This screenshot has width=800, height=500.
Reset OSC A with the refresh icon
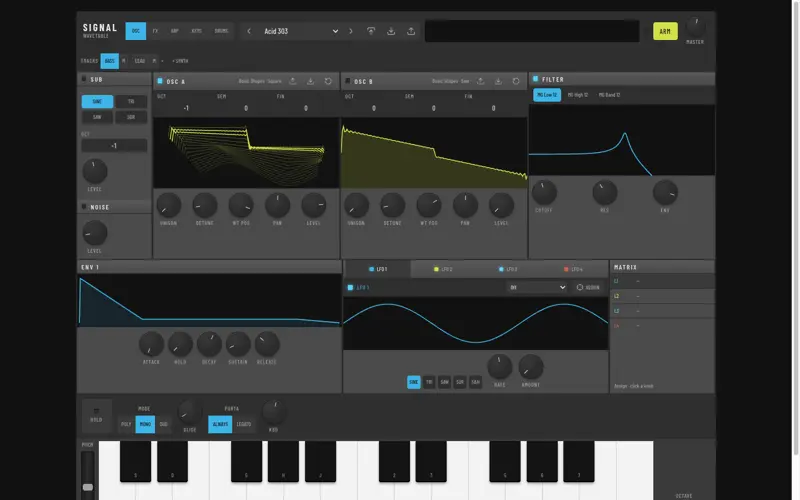click(328, 81)
